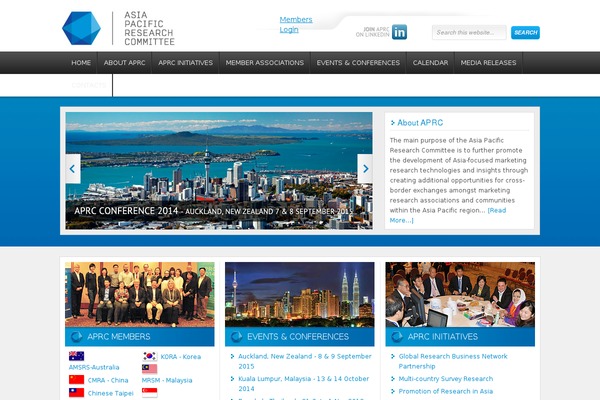Click Asia Pacific Research Committee title

coord(149,28)
